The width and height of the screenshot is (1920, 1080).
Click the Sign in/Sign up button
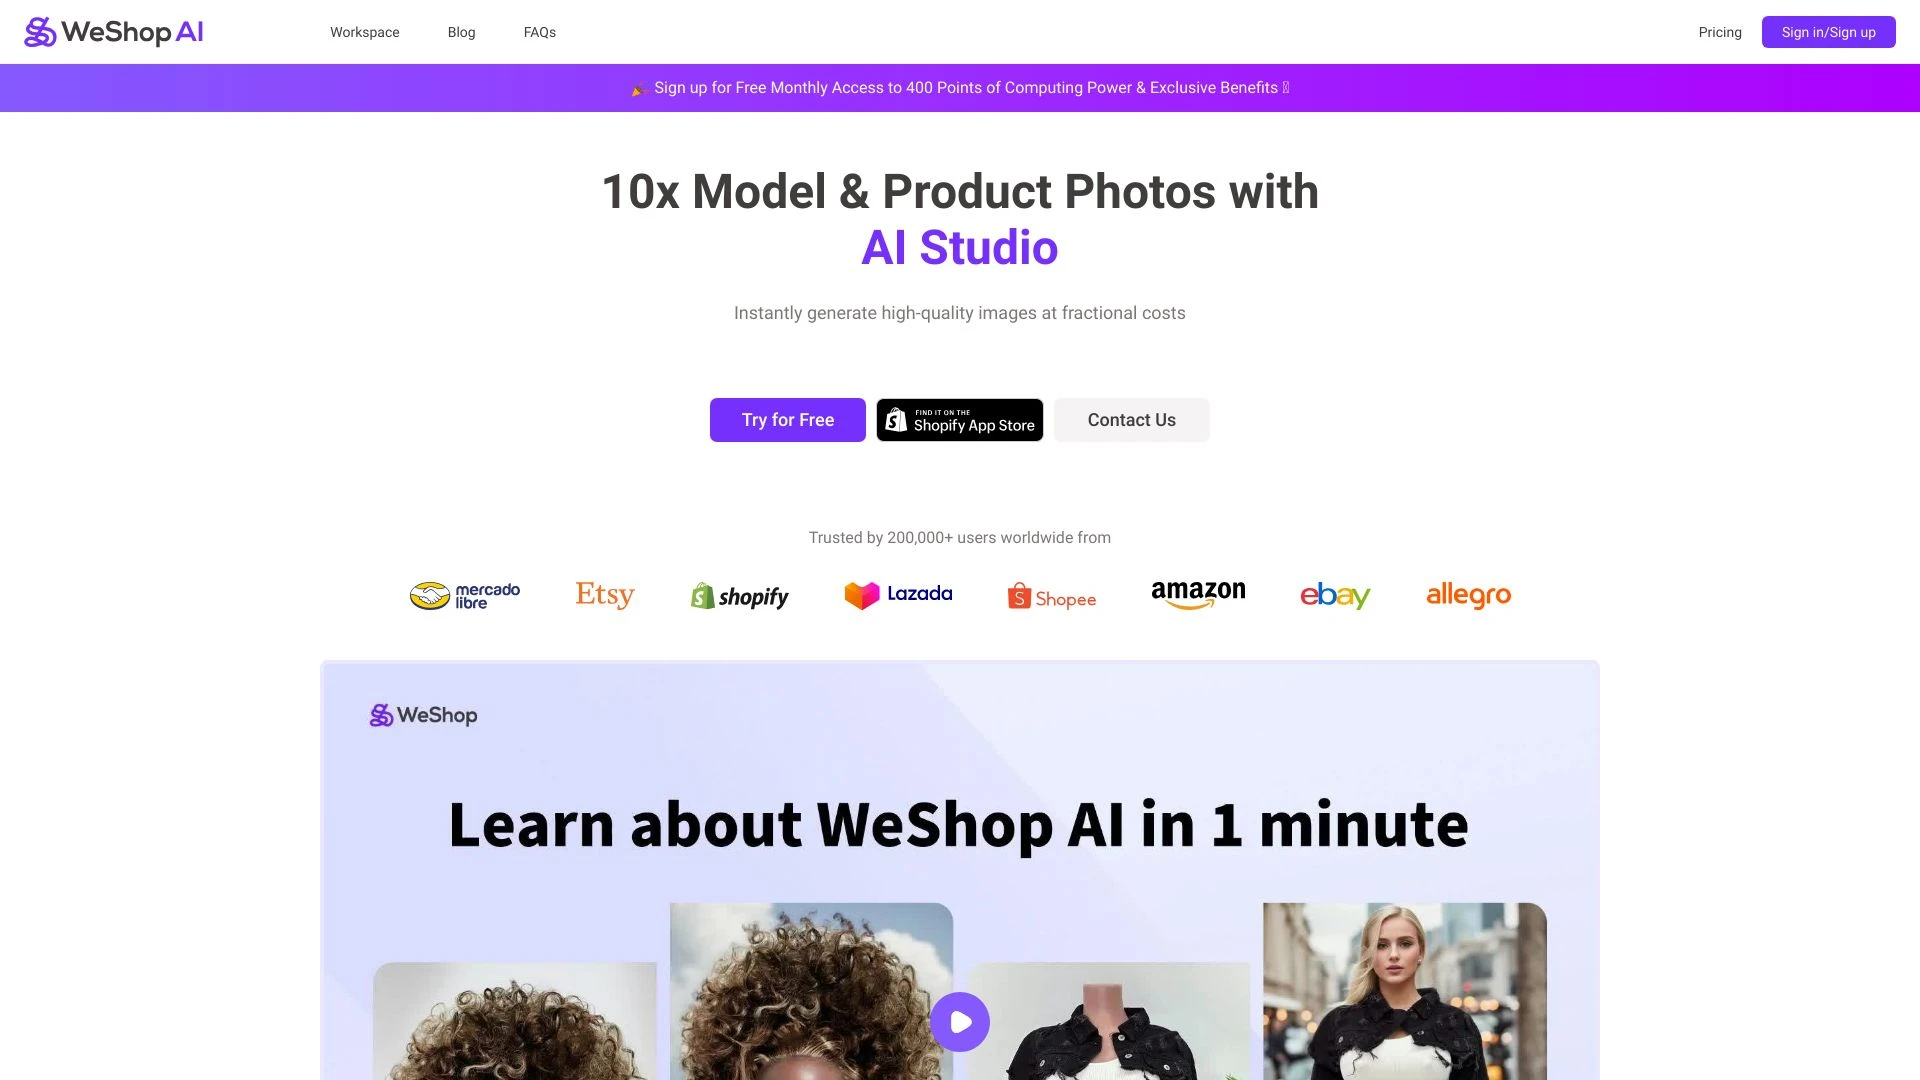click(1828, 32)
